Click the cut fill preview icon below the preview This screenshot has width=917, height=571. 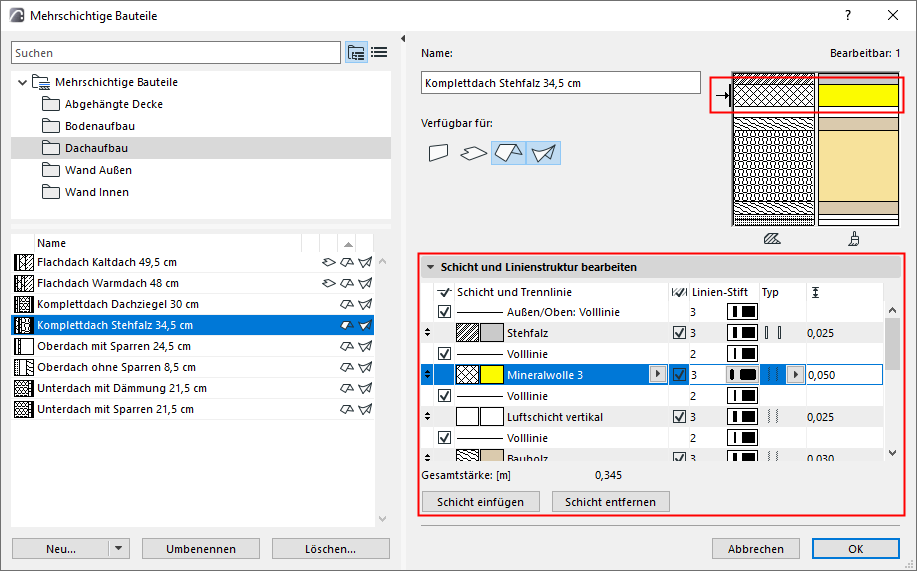point(772,239)
